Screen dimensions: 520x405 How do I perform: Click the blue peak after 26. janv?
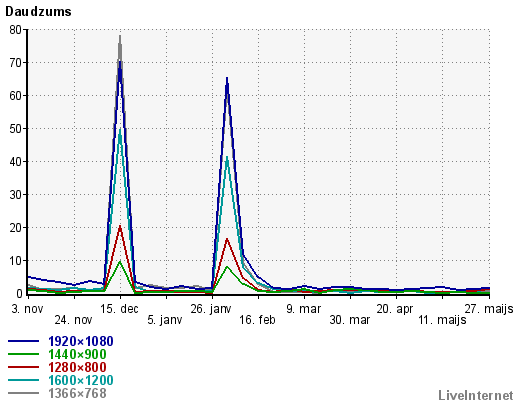[x=227, y=79]
